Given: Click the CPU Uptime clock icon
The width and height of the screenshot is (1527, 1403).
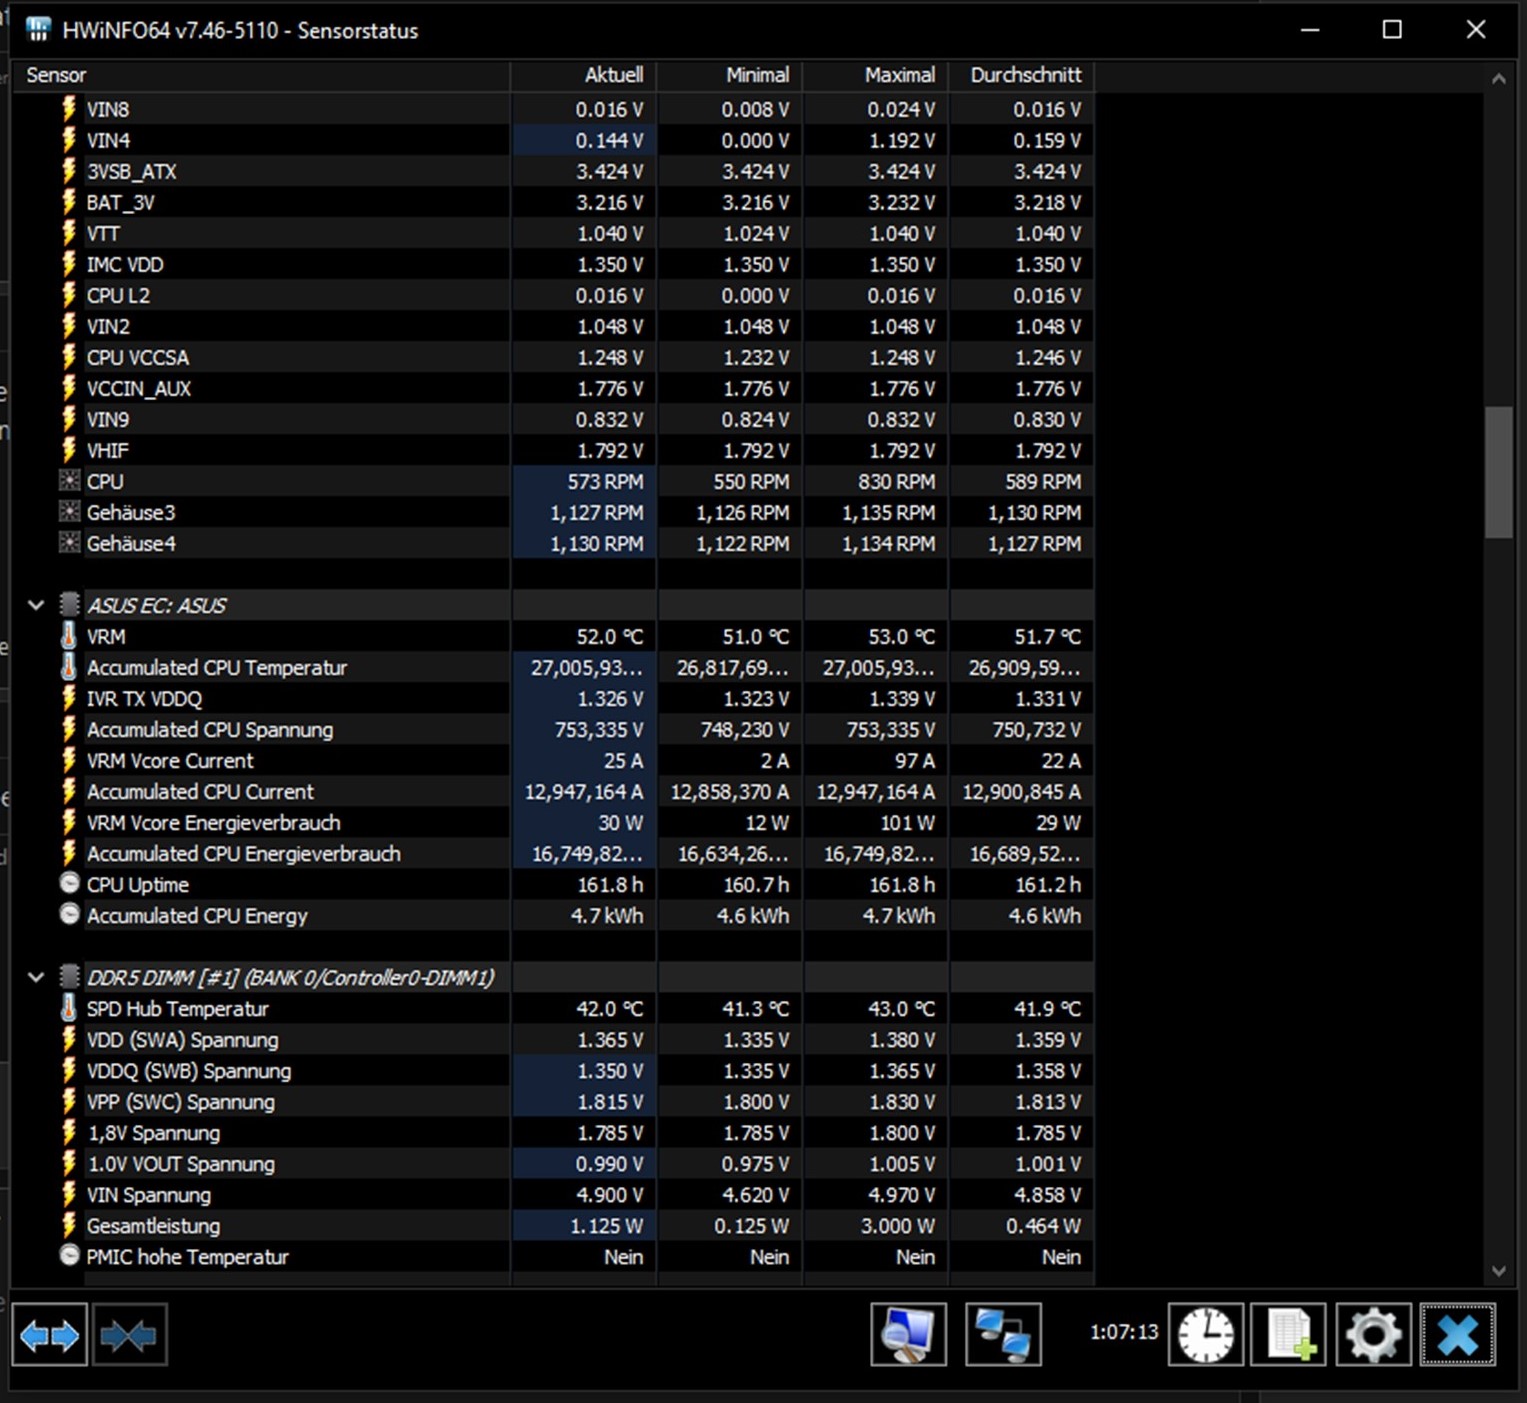Looking at the screenshot, I should click(69, 884).
